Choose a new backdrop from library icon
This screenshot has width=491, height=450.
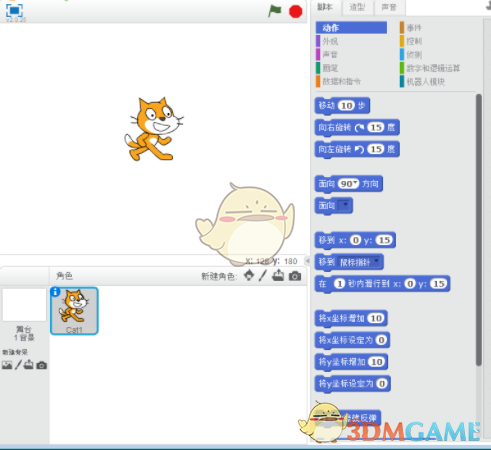click(x=7, y=365)
